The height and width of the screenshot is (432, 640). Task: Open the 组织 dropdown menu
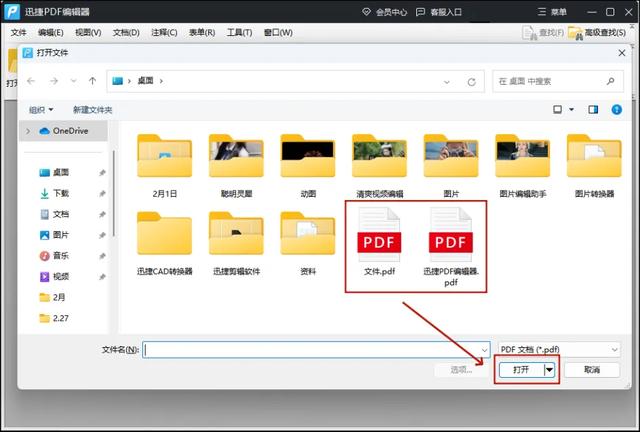[x=41, y=109]
